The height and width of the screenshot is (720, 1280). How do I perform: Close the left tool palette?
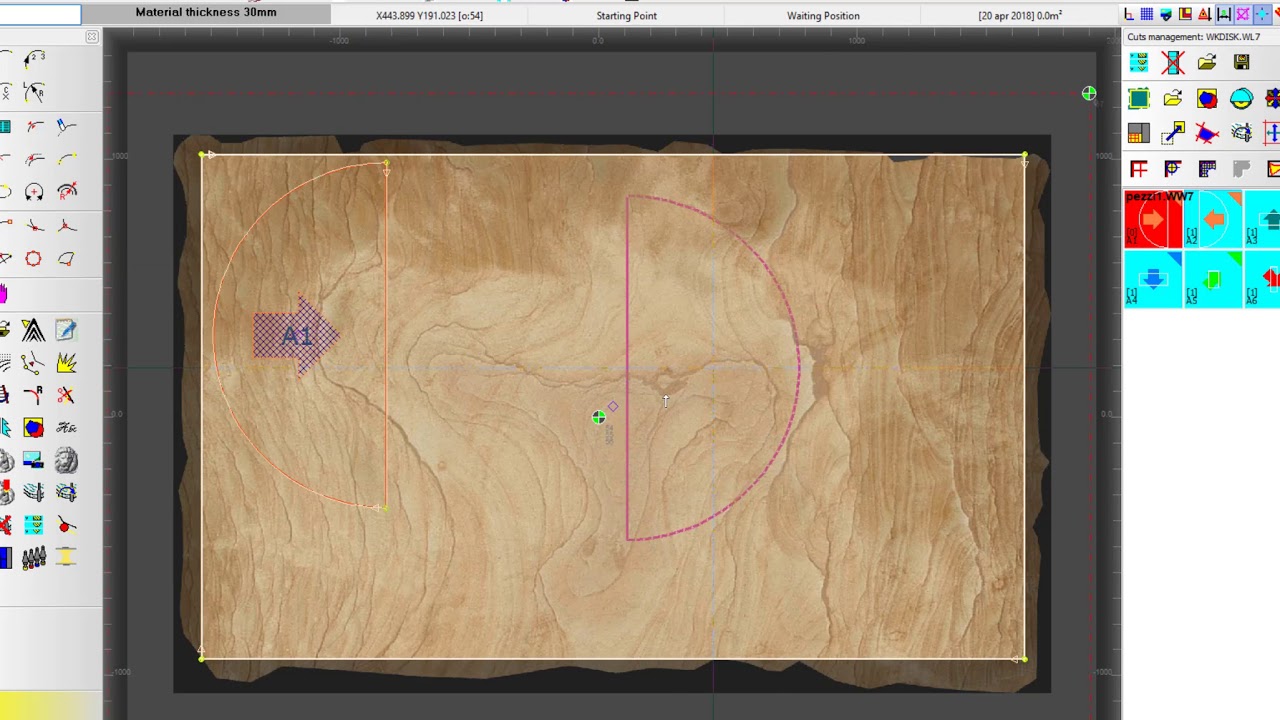[x=92, y=37]
